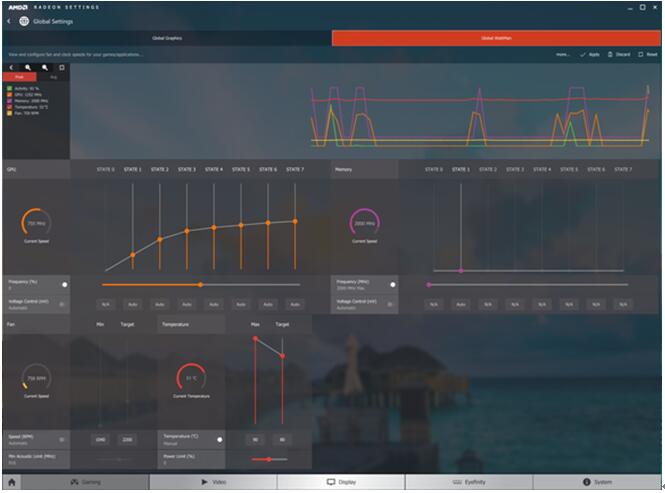Click the yellow Fan legend swatch
The width and height of the screenshot is (665, 493).
9,113
